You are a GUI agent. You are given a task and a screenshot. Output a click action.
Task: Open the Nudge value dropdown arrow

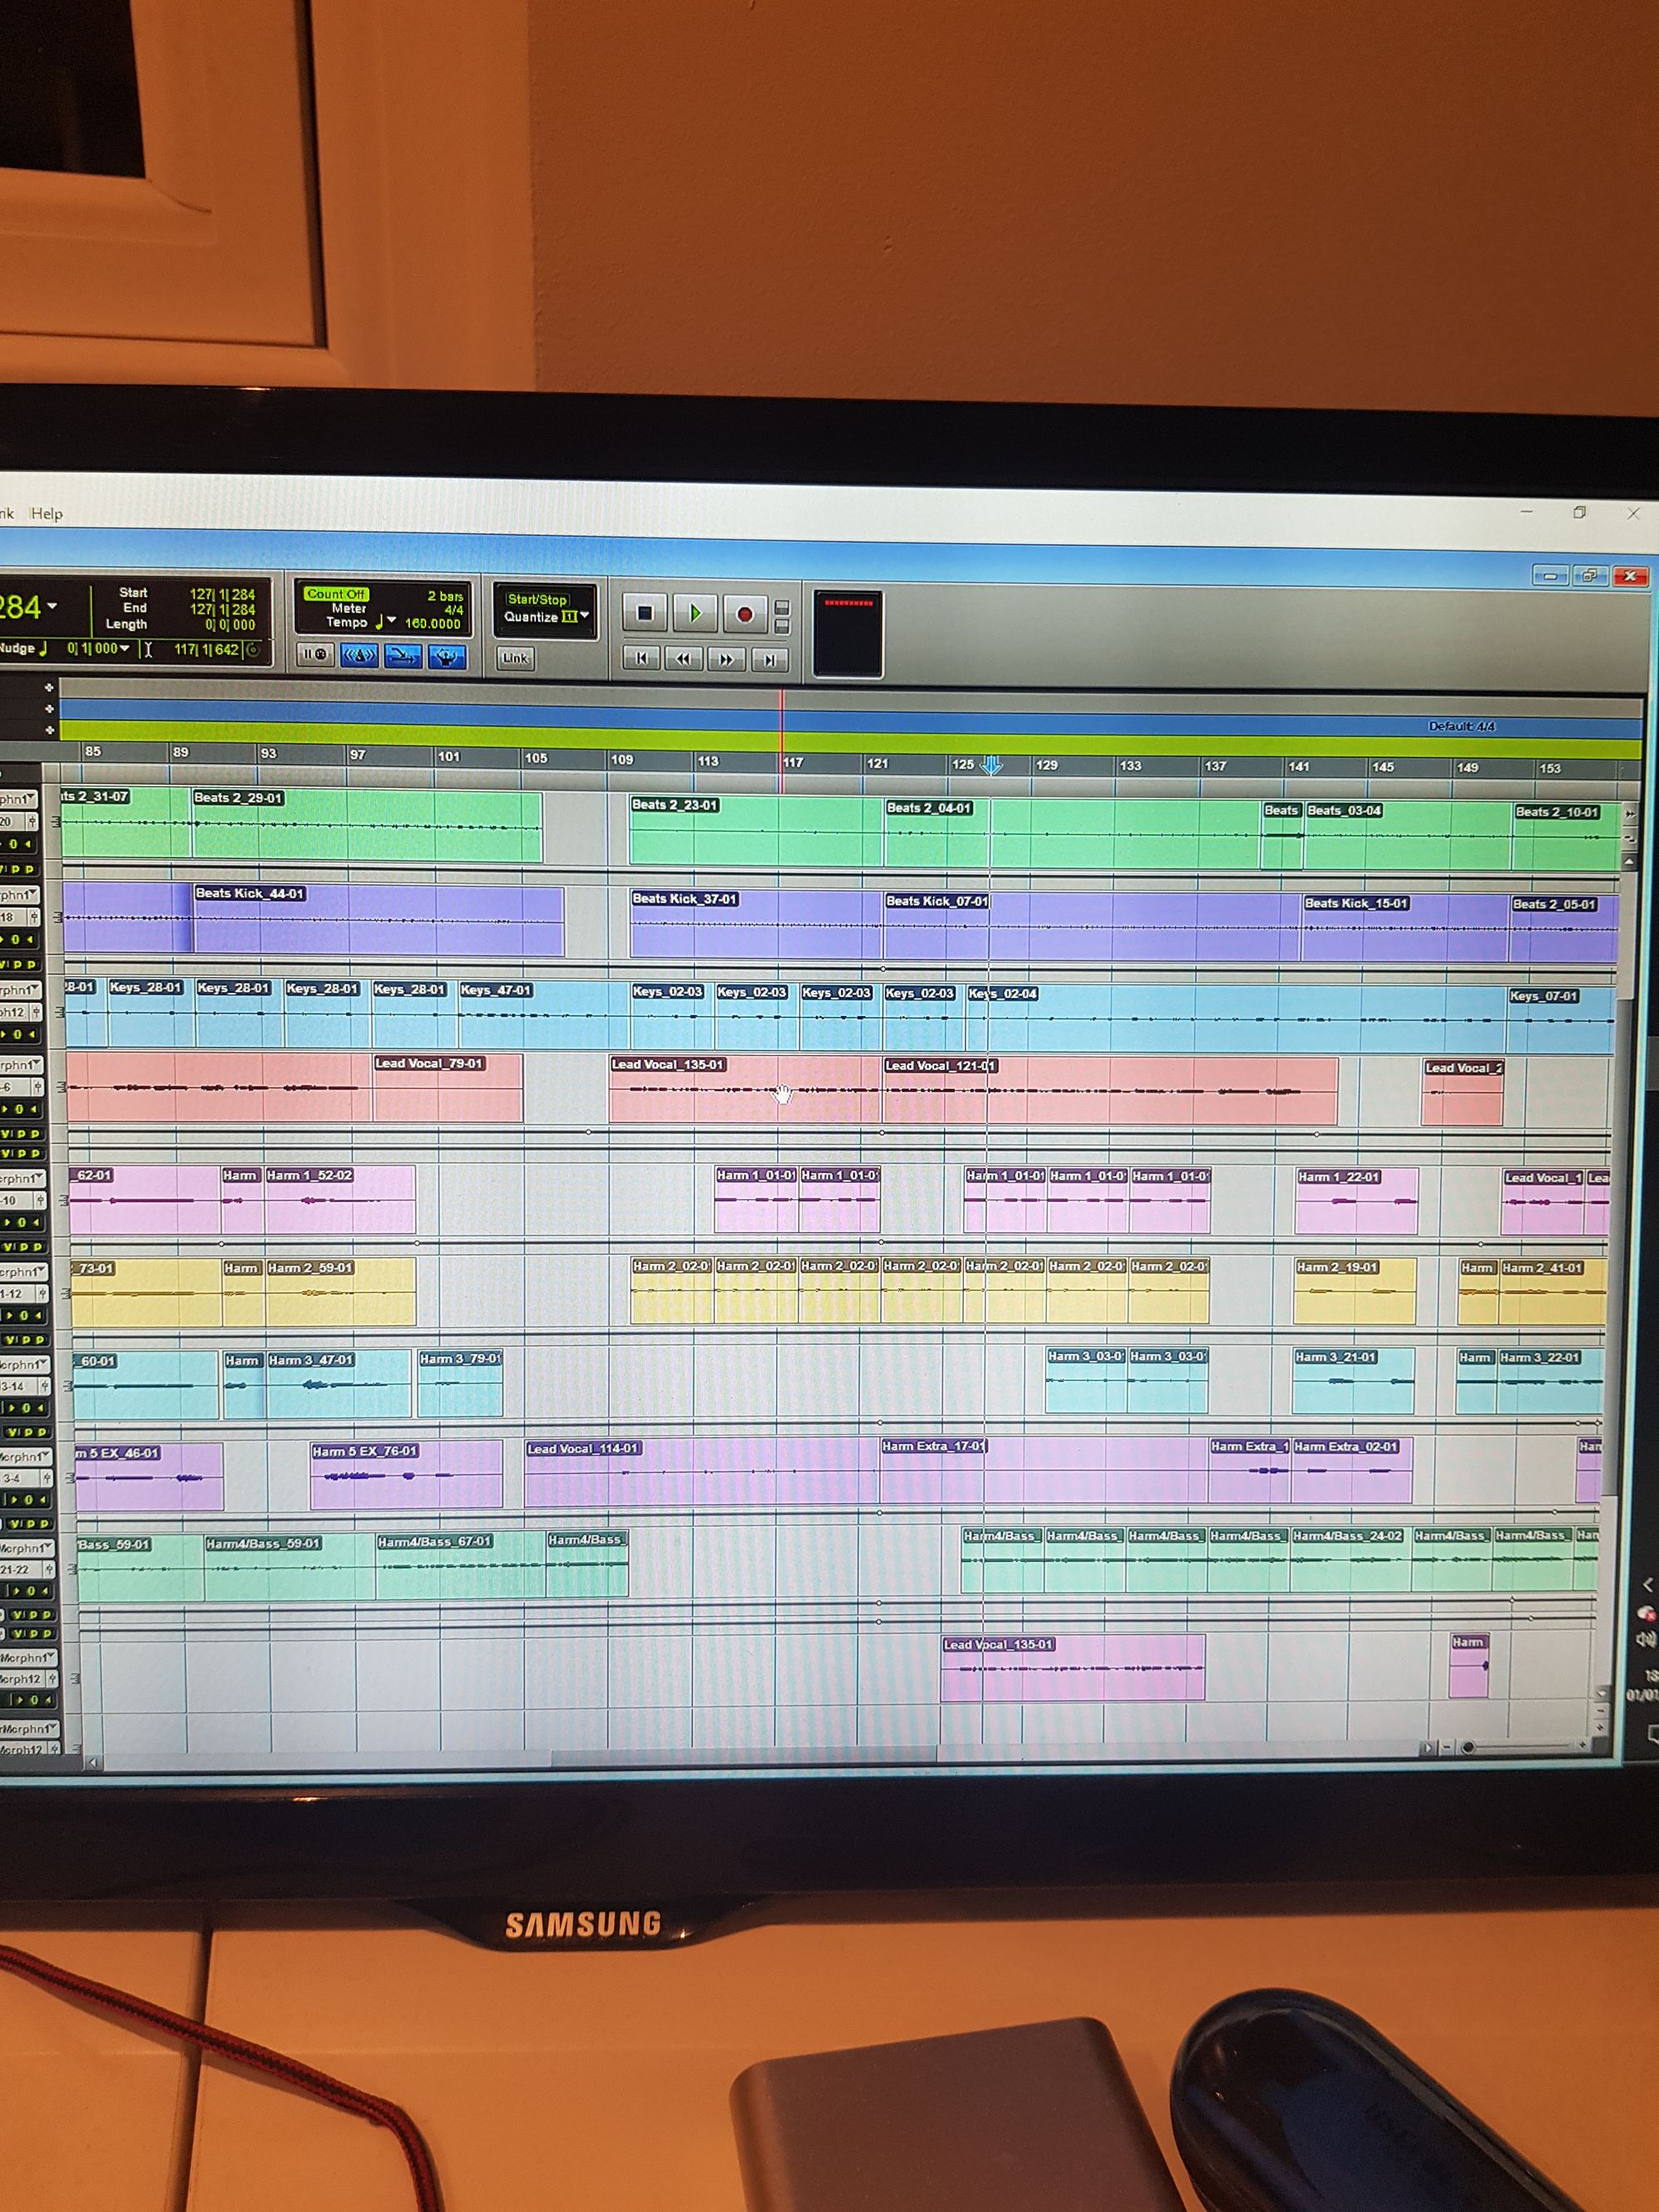[x=124, y=648]
